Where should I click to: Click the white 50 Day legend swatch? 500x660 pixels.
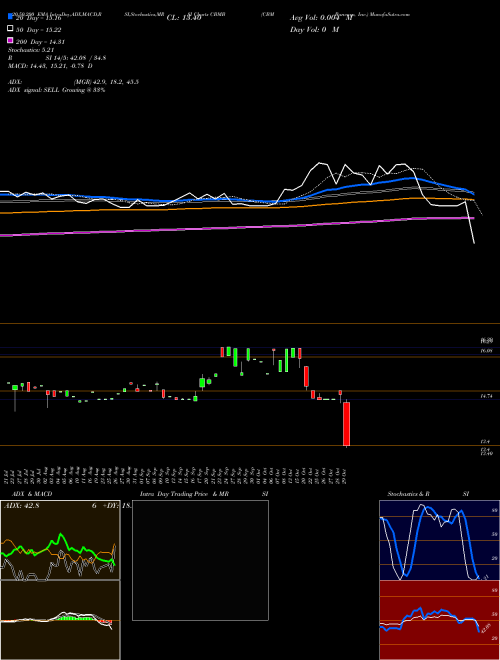tap(11, 29)
